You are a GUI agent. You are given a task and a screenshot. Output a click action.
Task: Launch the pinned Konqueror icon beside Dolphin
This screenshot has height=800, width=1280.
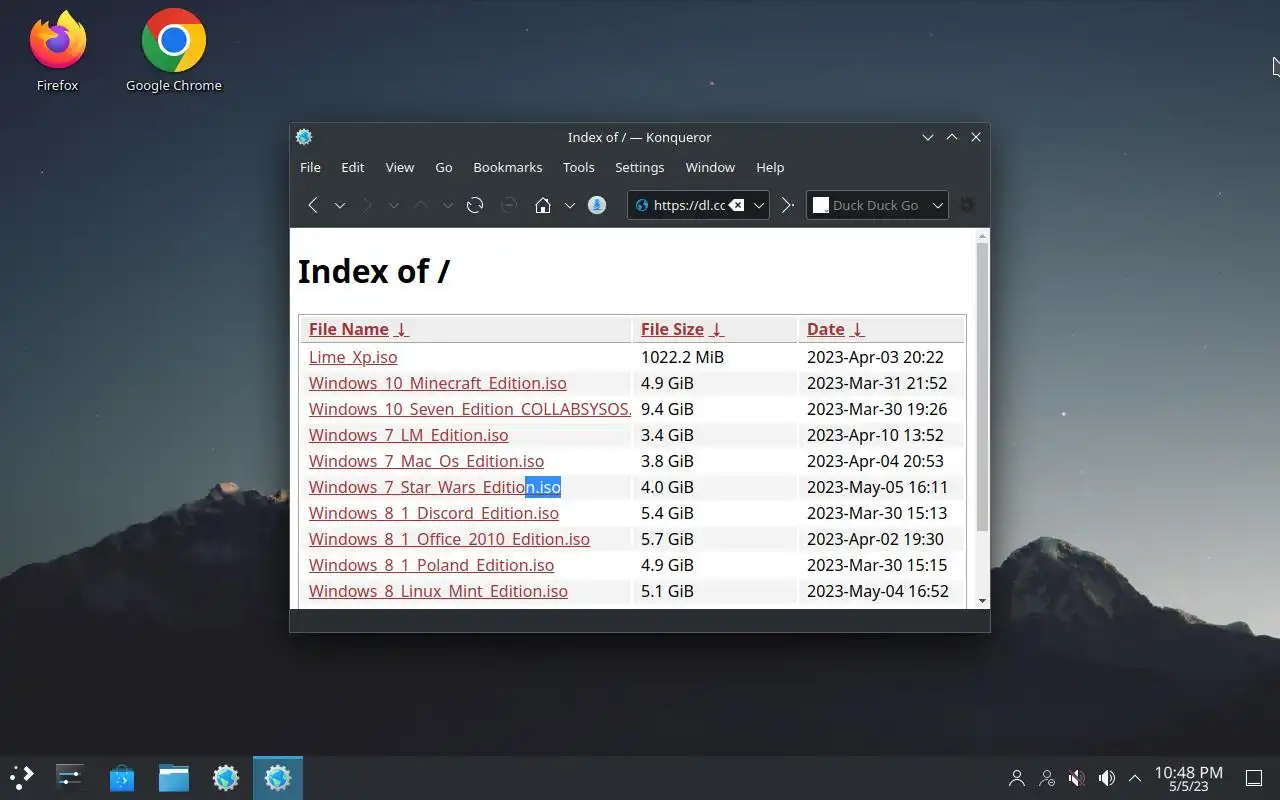[226, 777]
